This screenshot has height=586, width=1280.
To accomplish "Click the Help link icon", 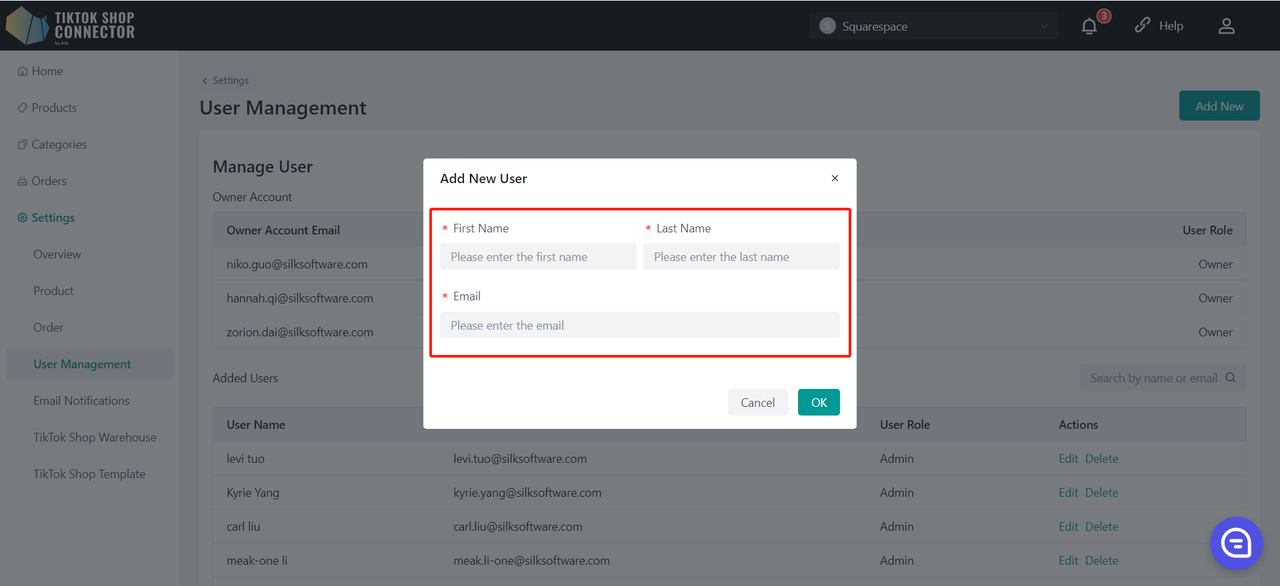I will coord(1142,26).
